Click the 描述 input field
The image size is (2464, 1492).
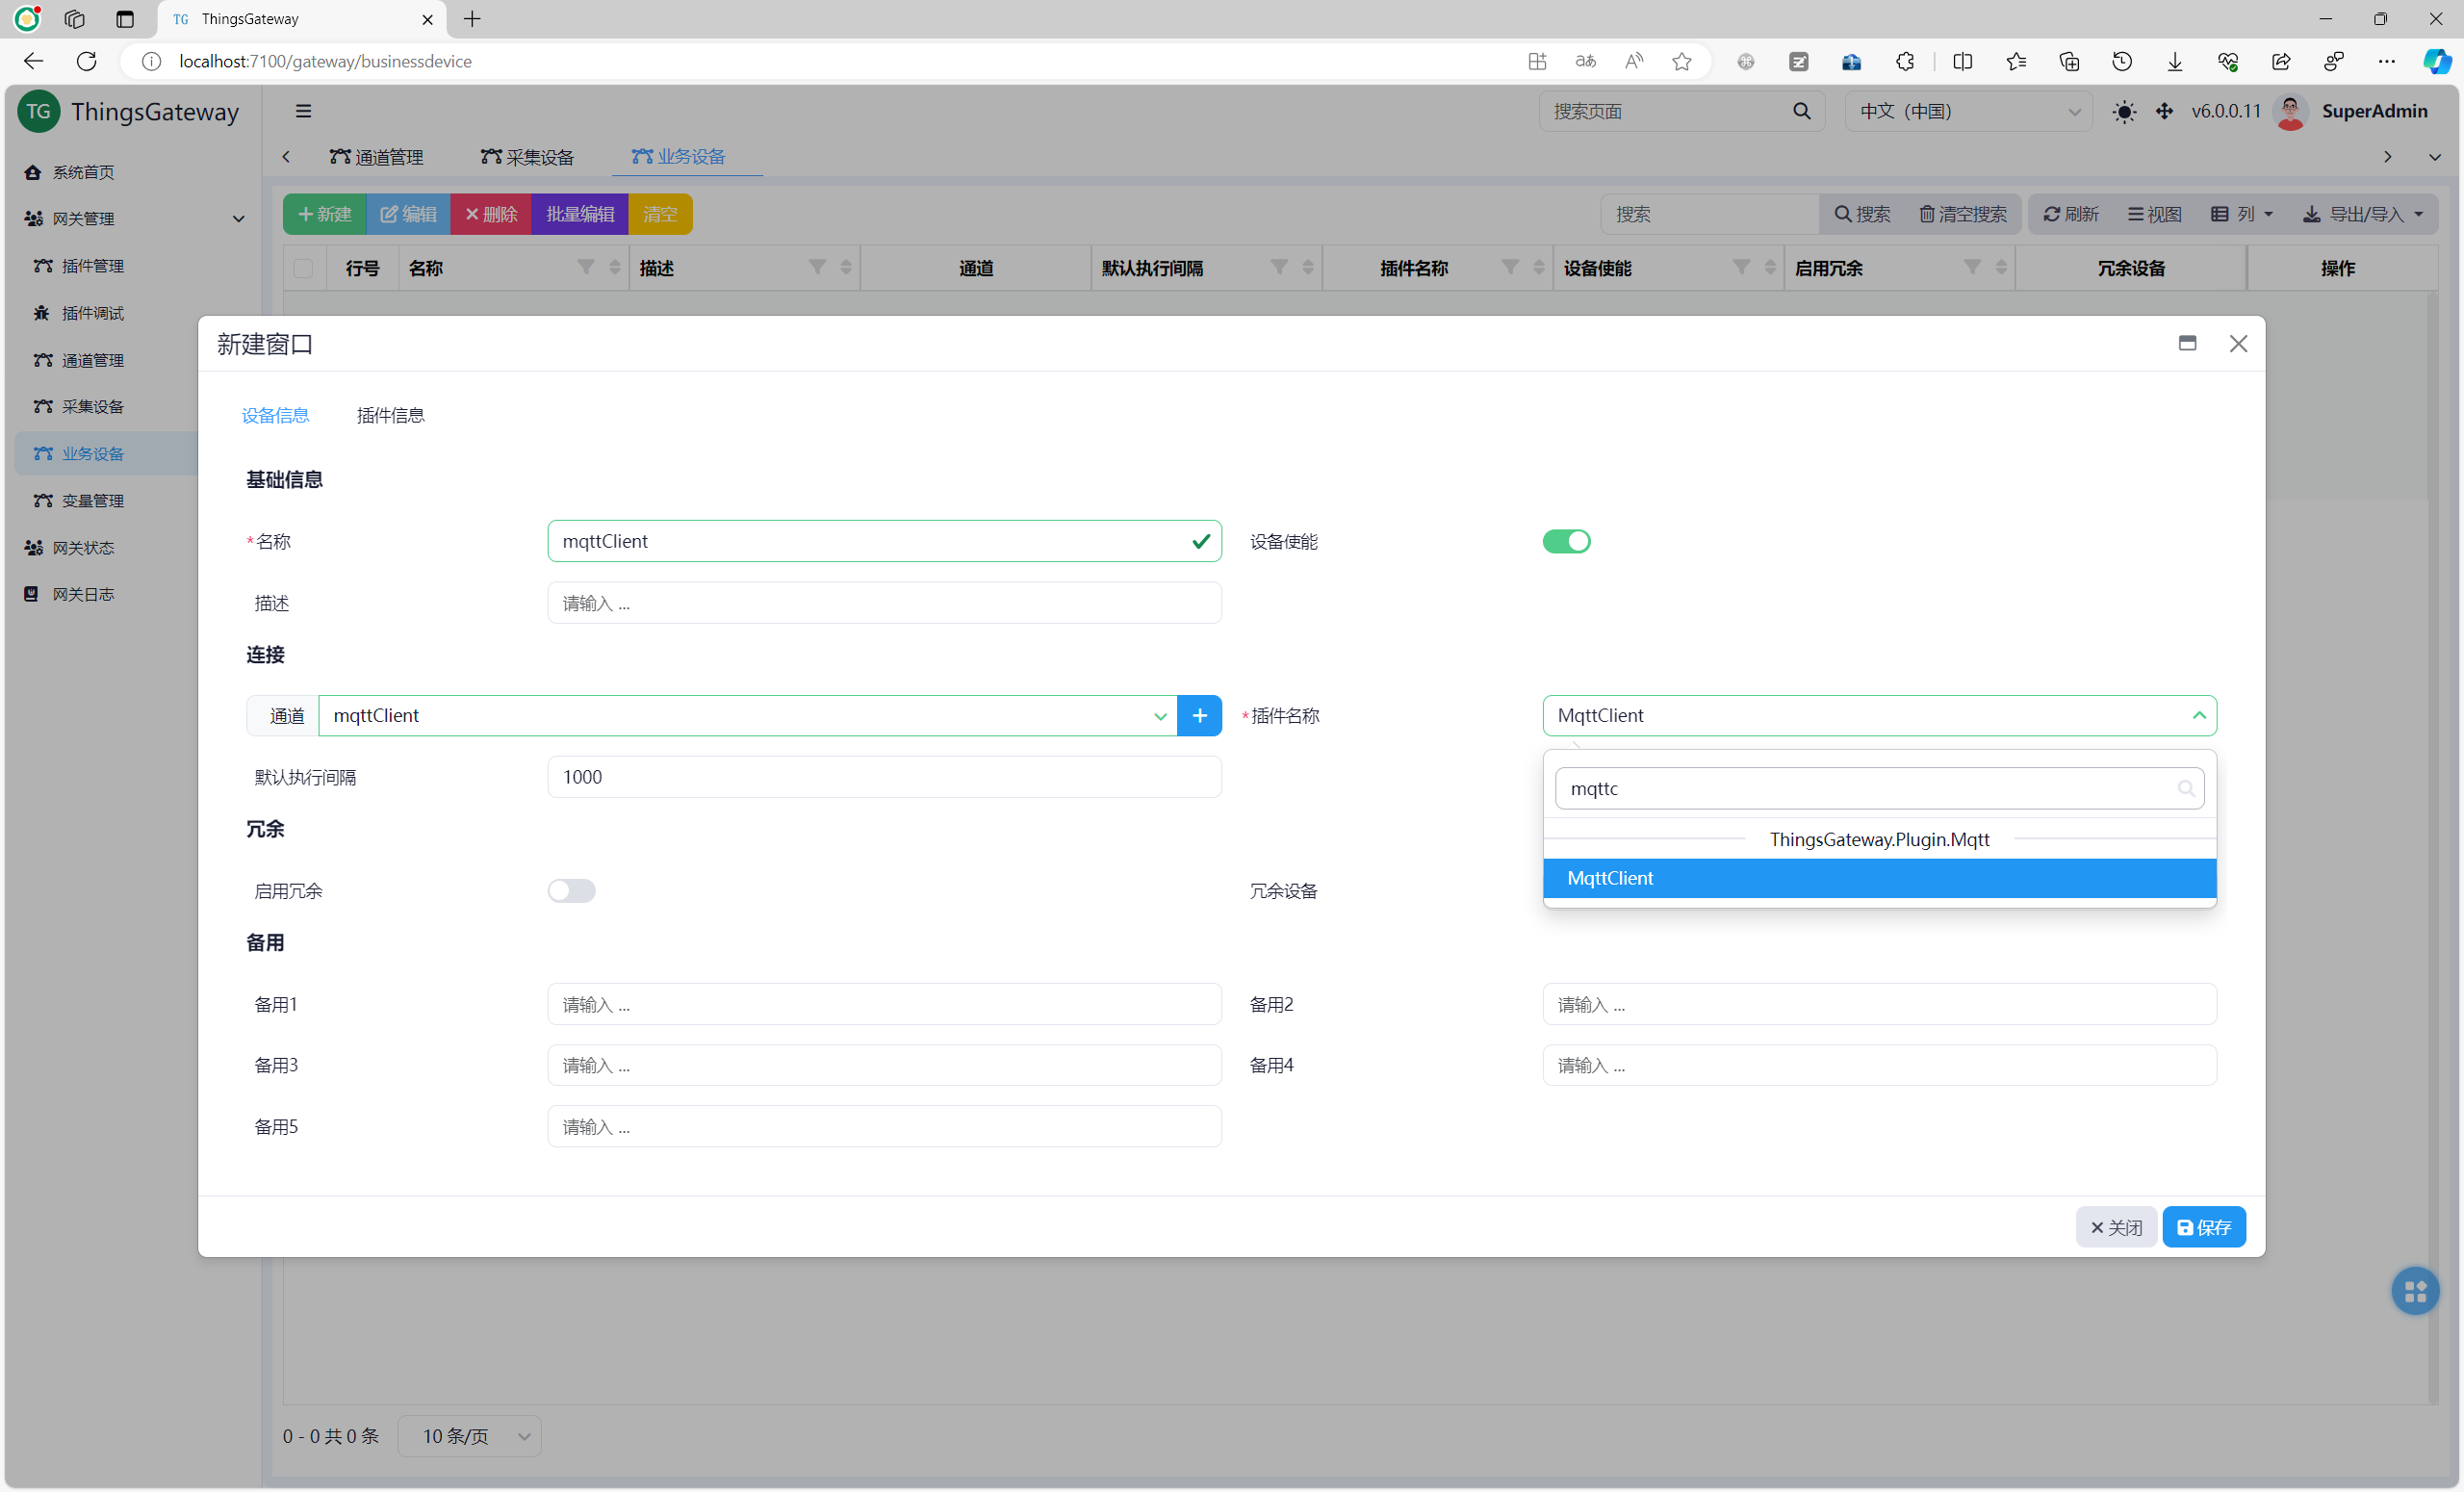point(884,603)
